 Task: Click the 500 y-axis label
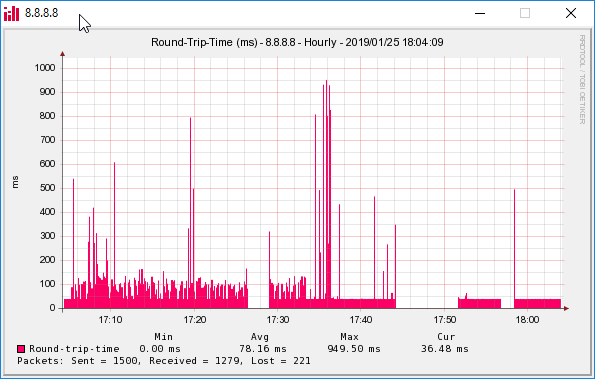pos(47,188)
